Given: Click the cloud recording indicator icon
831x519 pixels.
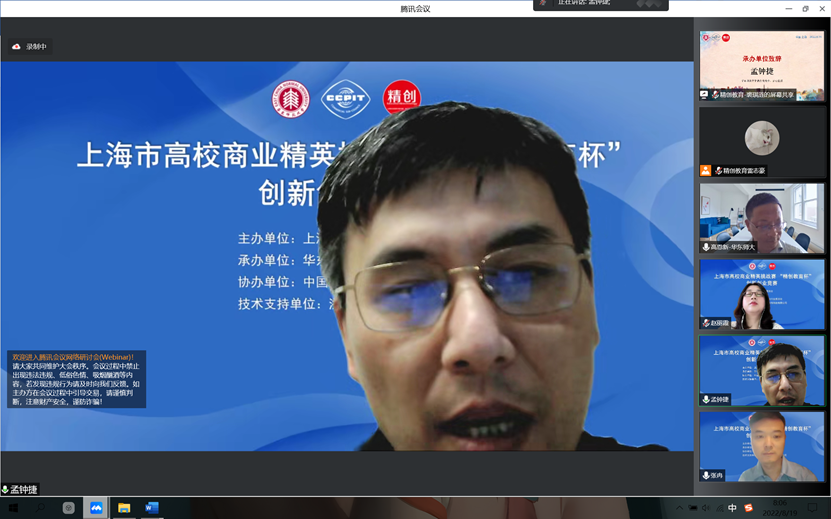Looking at the screenshot, I should (x=16, y=47).
